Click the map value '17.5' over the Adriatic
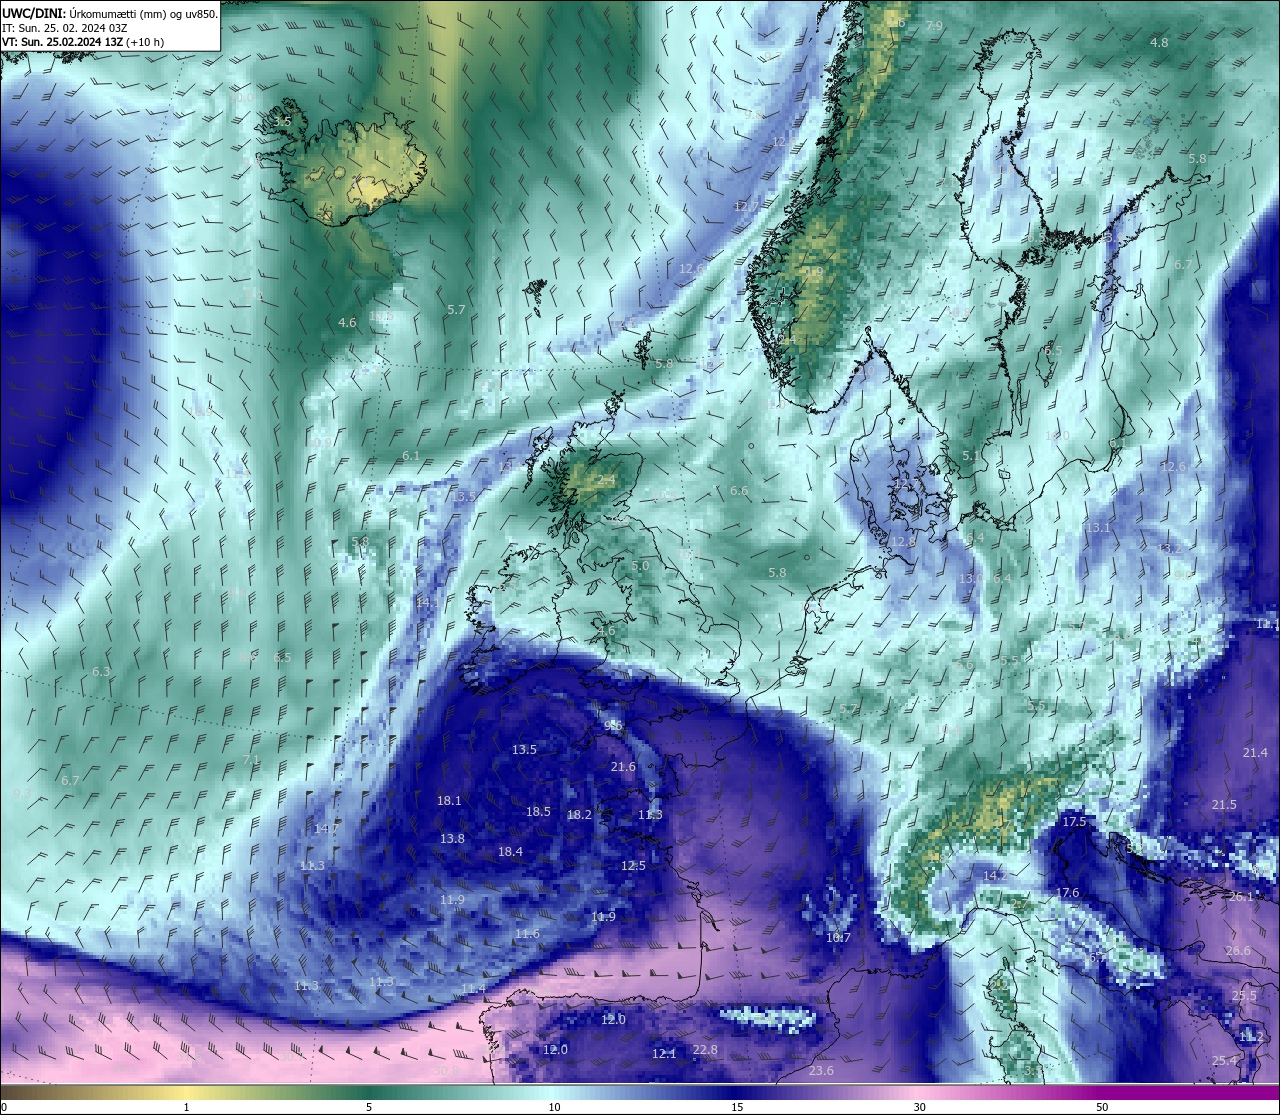 coord(1074,822)
